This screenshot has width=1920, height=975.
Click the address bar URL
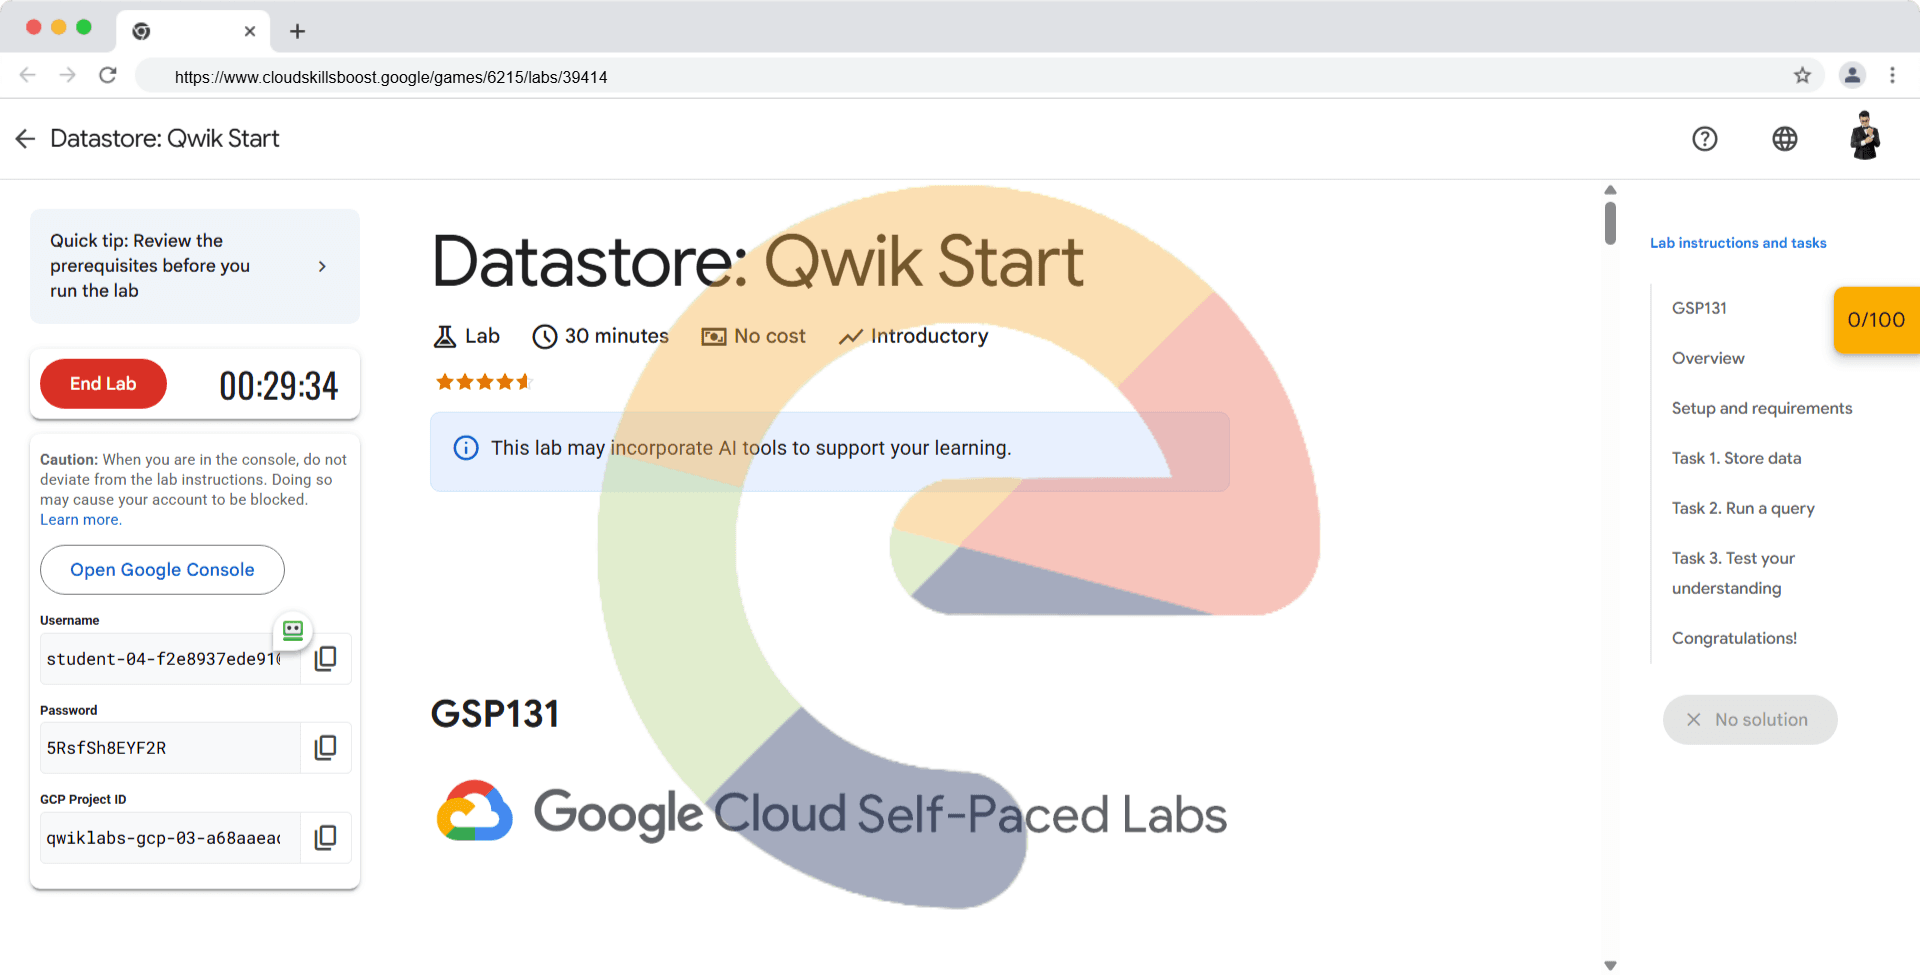[391, 77]
